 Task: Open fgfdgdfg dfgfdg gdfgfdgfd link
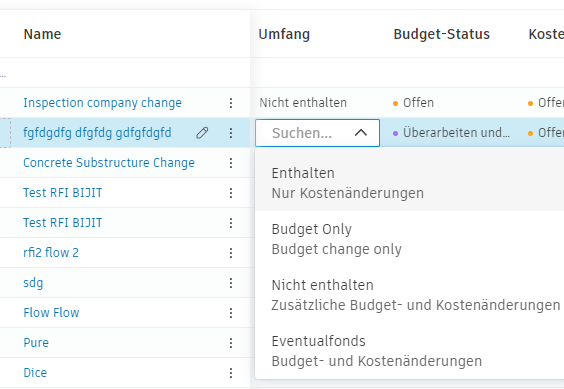click(x=97, y=133)
